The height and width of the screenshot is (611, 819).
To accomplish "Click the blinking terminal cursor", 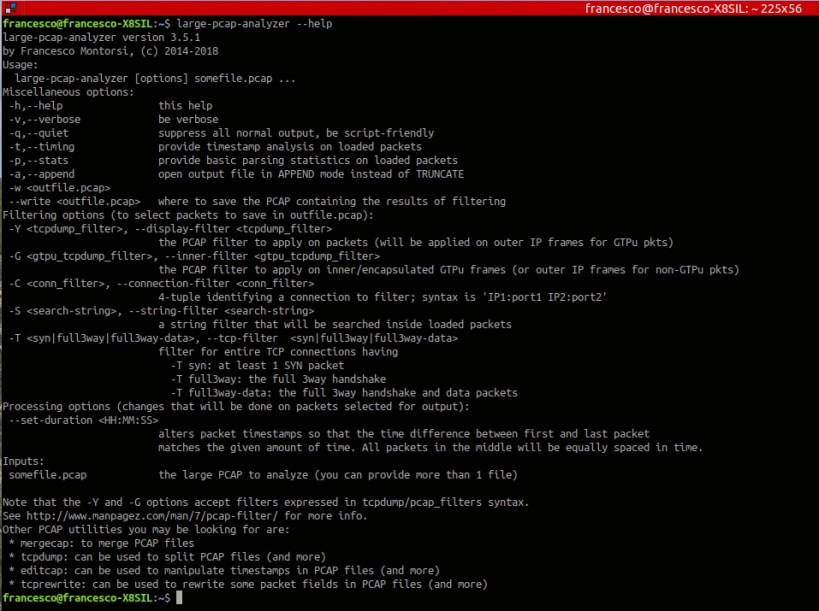I will click(180, 597).
